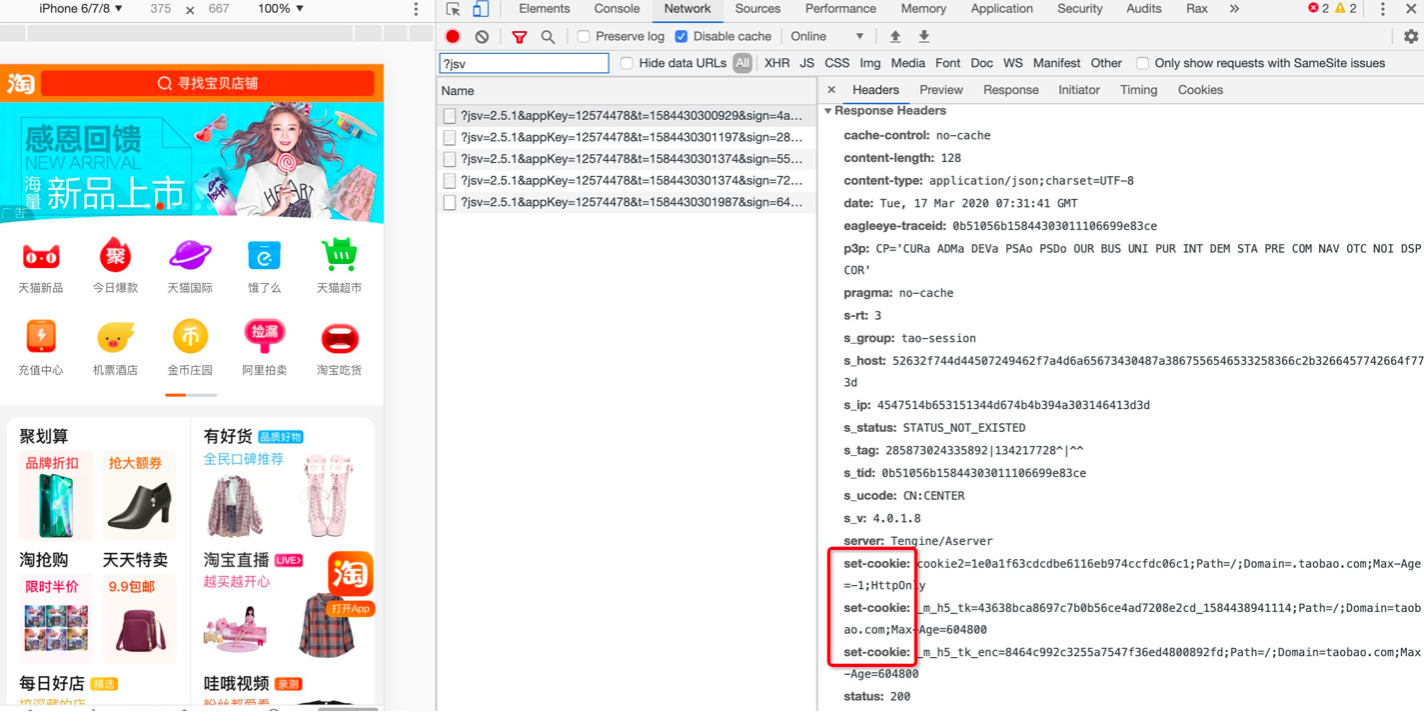Image resolution: width=1424 pixels, height=721 pixels.
Task: Show the Response tab of request
Action: pyautogui.click(x=1011, y=90)
